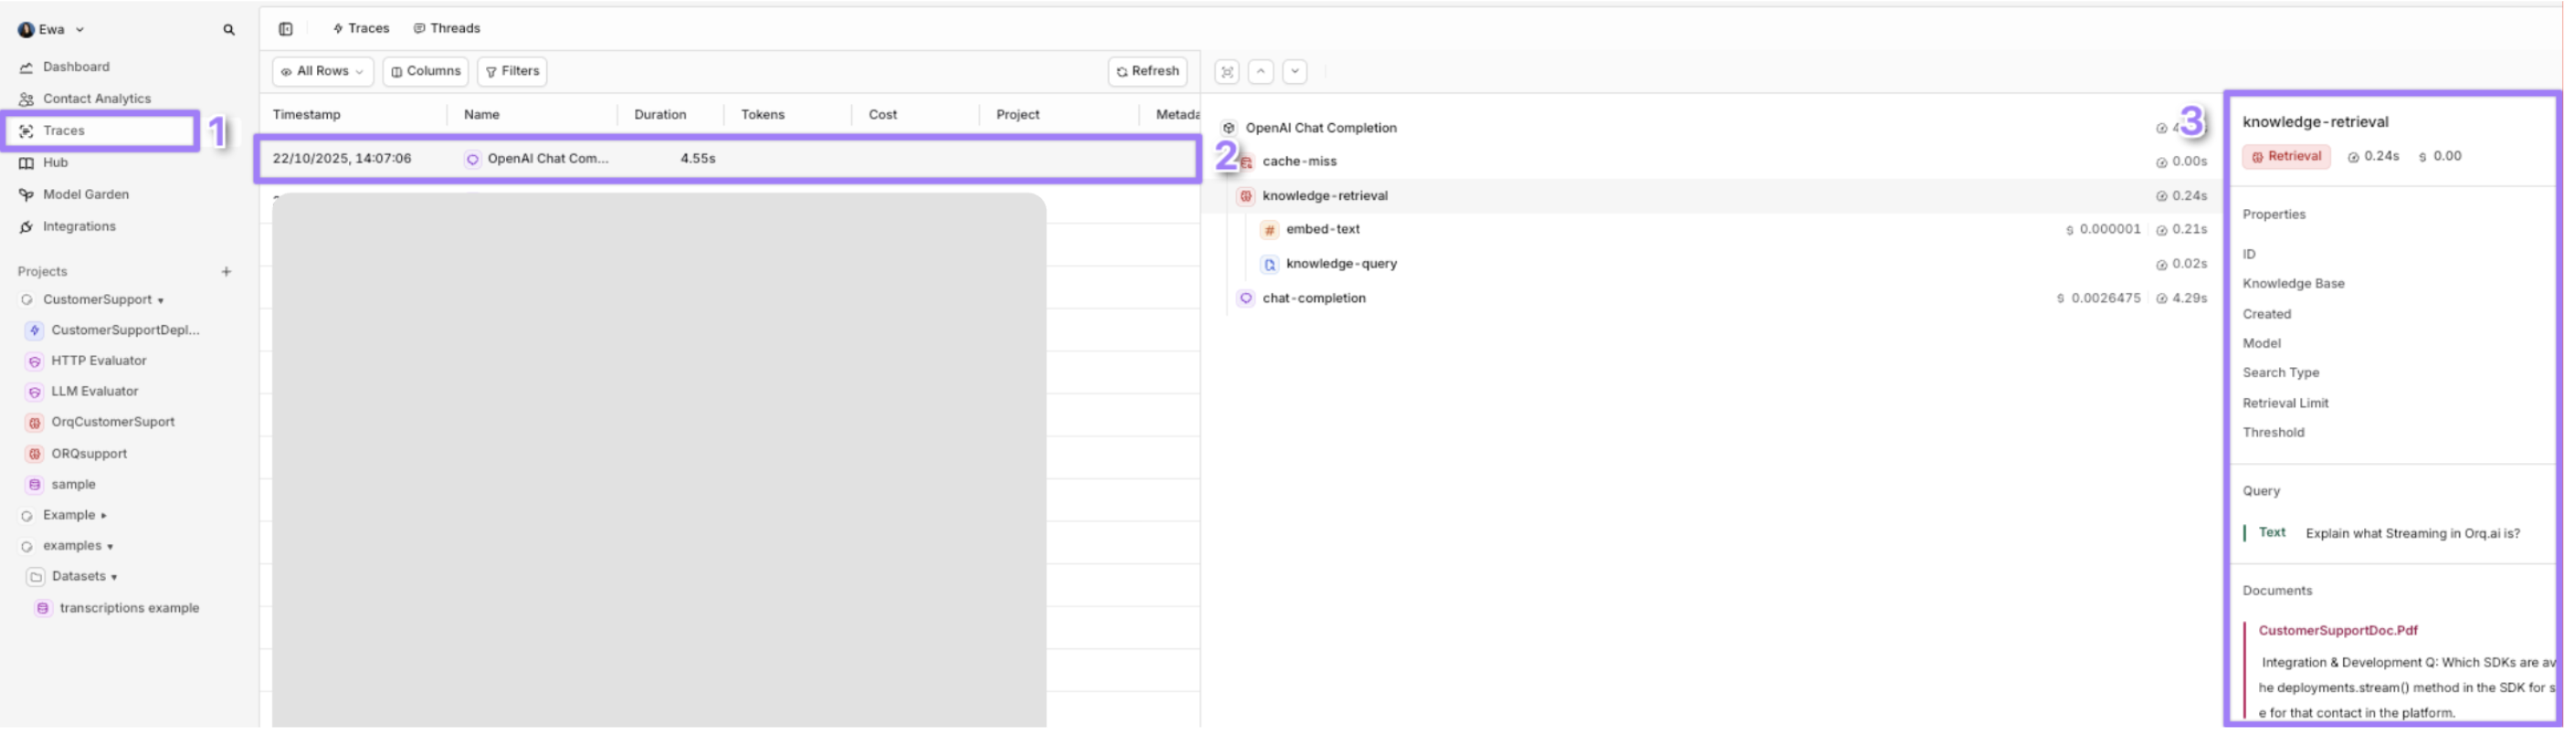The width and height of the screenshot is (2576, 736).
Task: Click the Refresh button
Action: tap(1148, 72)
